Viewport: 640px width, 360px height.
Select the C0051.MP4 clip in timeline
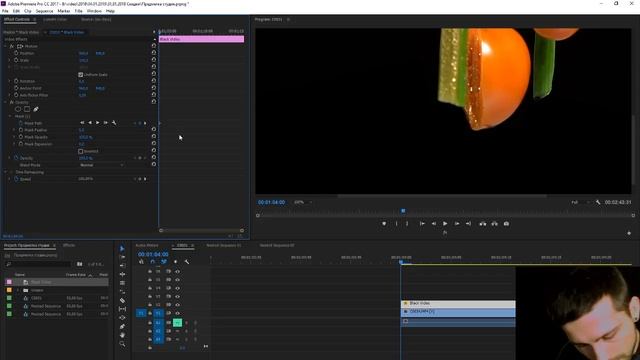click(458, 312)
